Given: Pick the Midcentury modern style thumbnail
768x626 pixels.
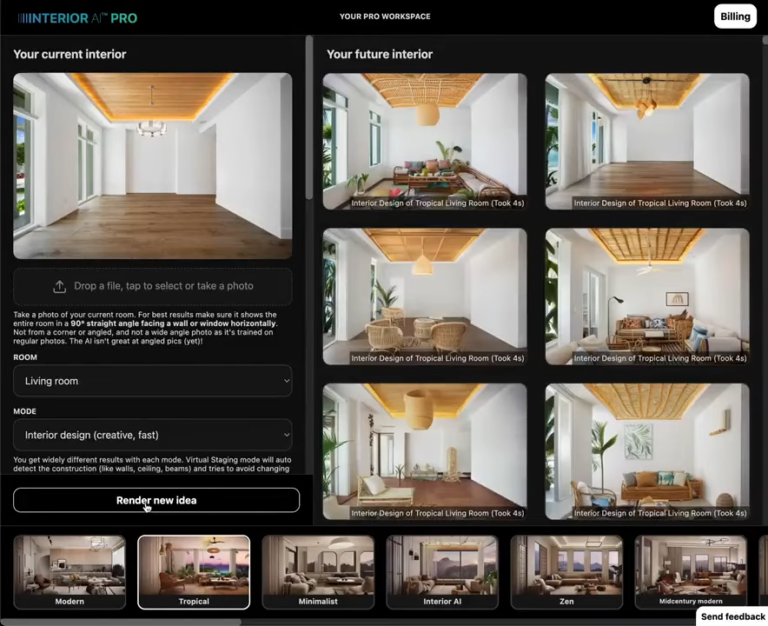Looking at the screenshot, I should coord(691,572).
